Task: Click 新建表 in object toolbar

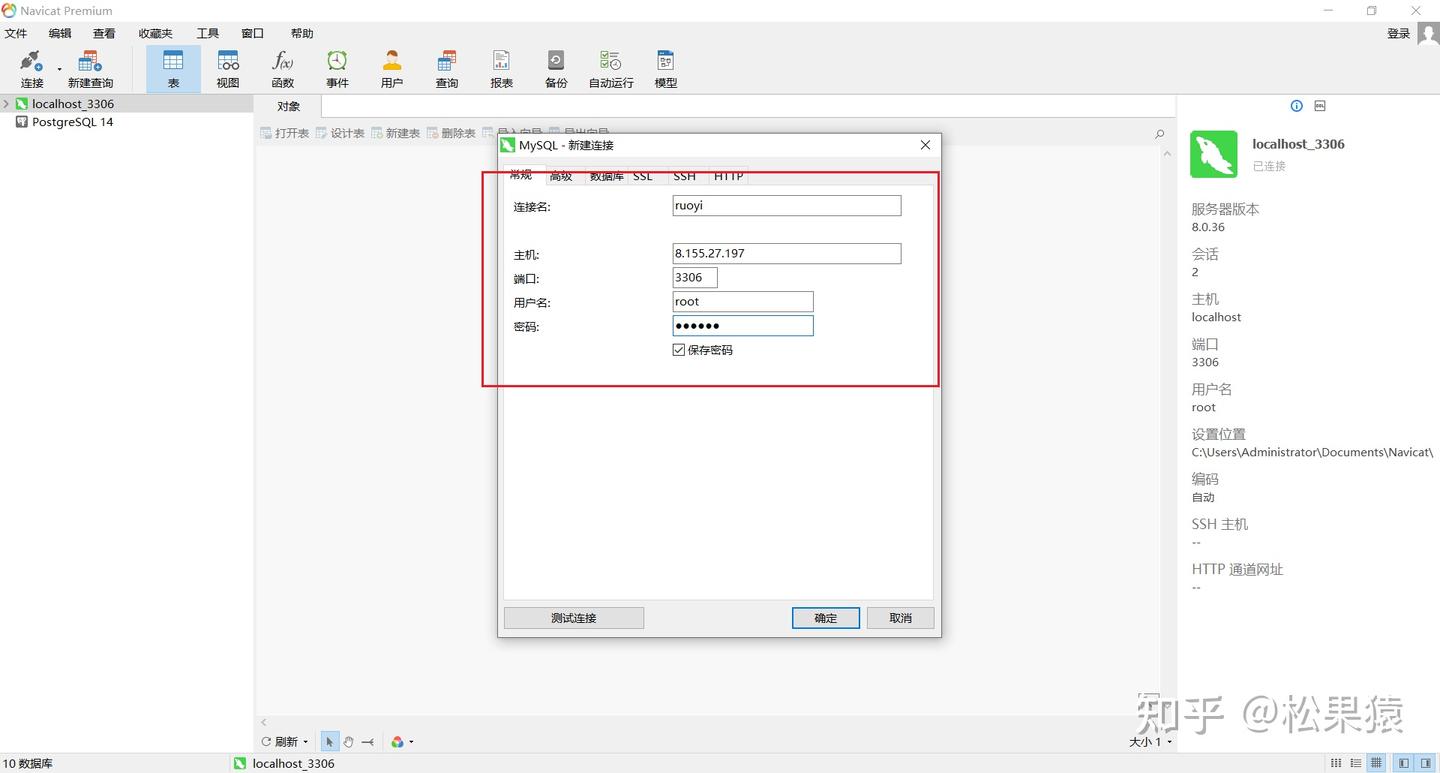Action: coord(396,133)
